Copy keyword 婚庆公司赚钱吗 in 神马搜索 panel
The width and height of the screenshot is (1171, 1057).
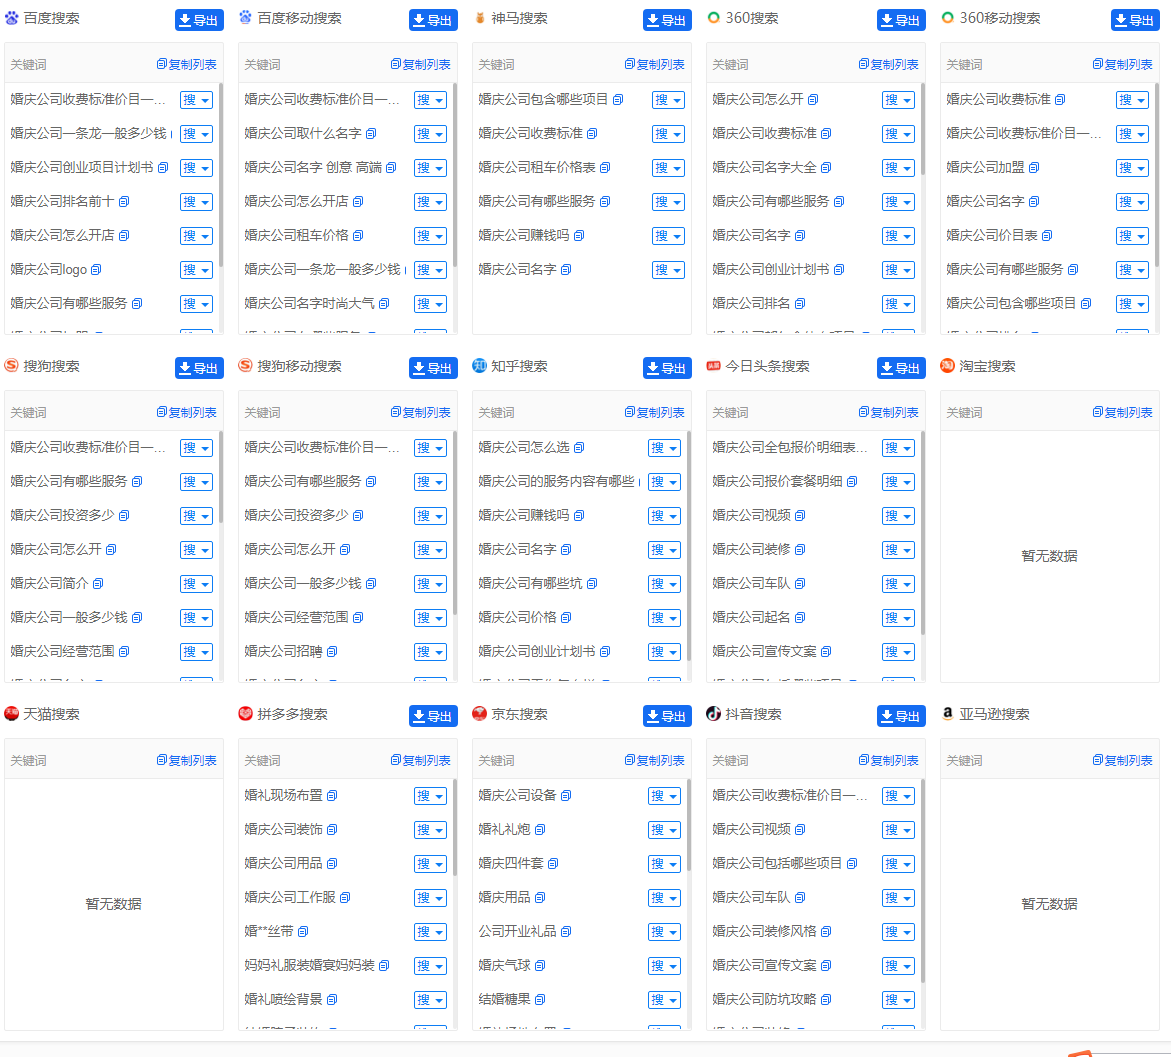579,235
